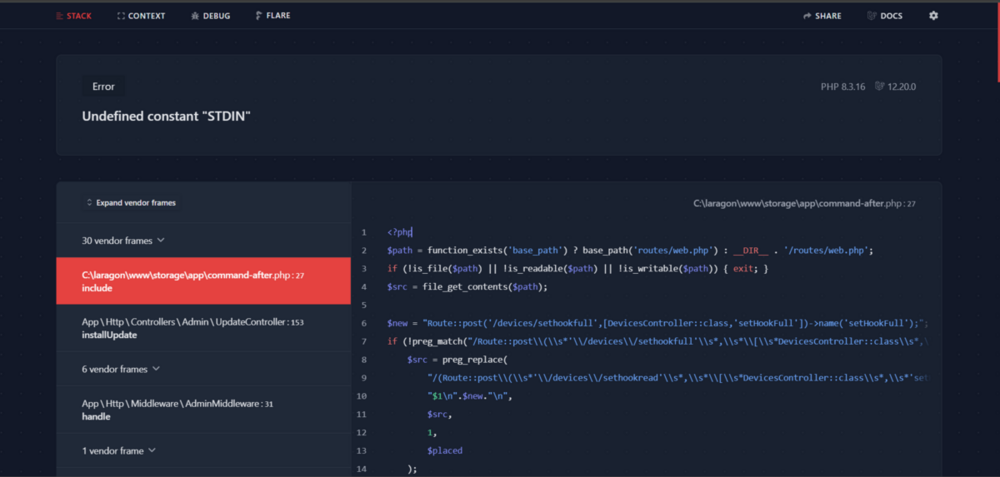Toggle Expand vendor frames button
Viewport: 1000px width, 477px height.
131,203
